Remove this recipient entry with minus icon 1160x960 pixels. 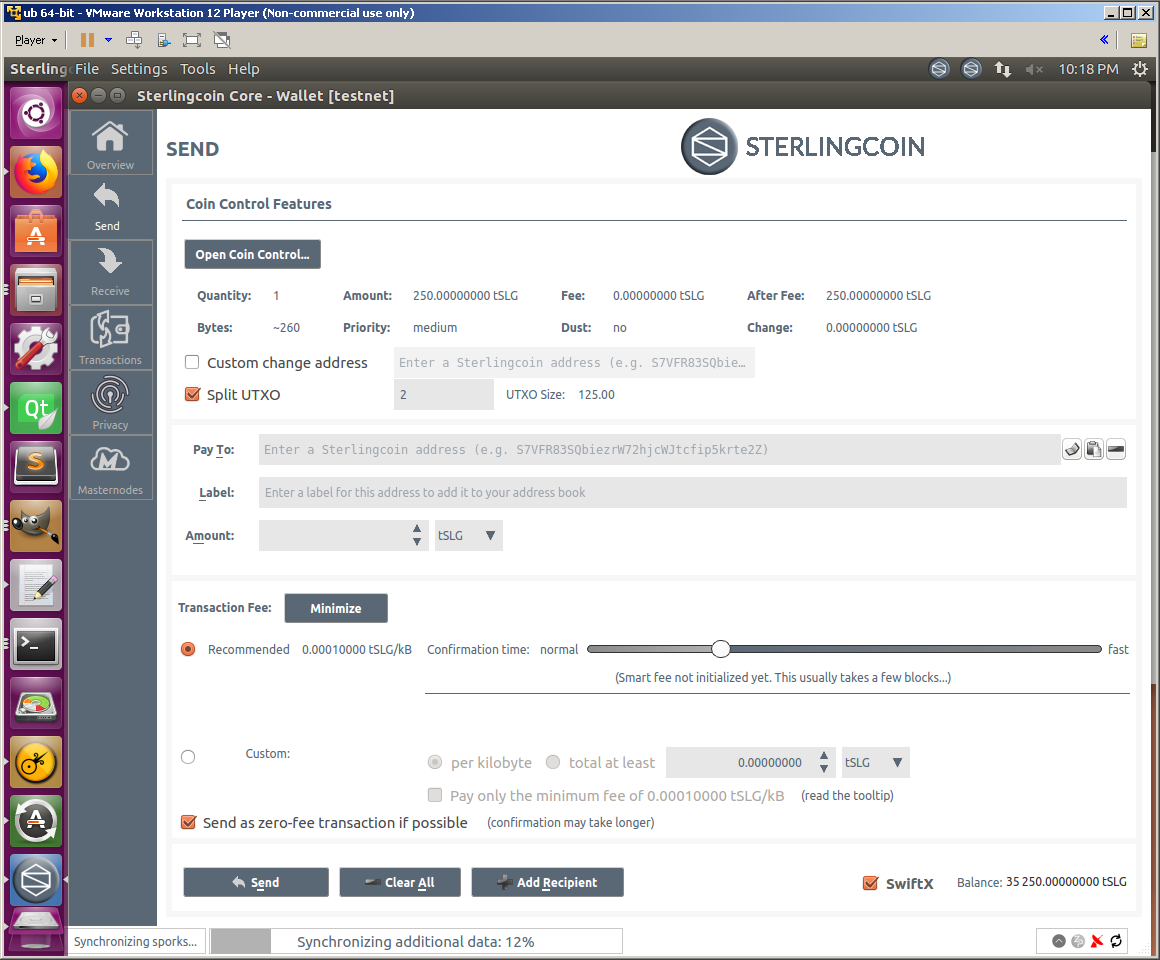pyautogui.click(x=1116, y=449)
